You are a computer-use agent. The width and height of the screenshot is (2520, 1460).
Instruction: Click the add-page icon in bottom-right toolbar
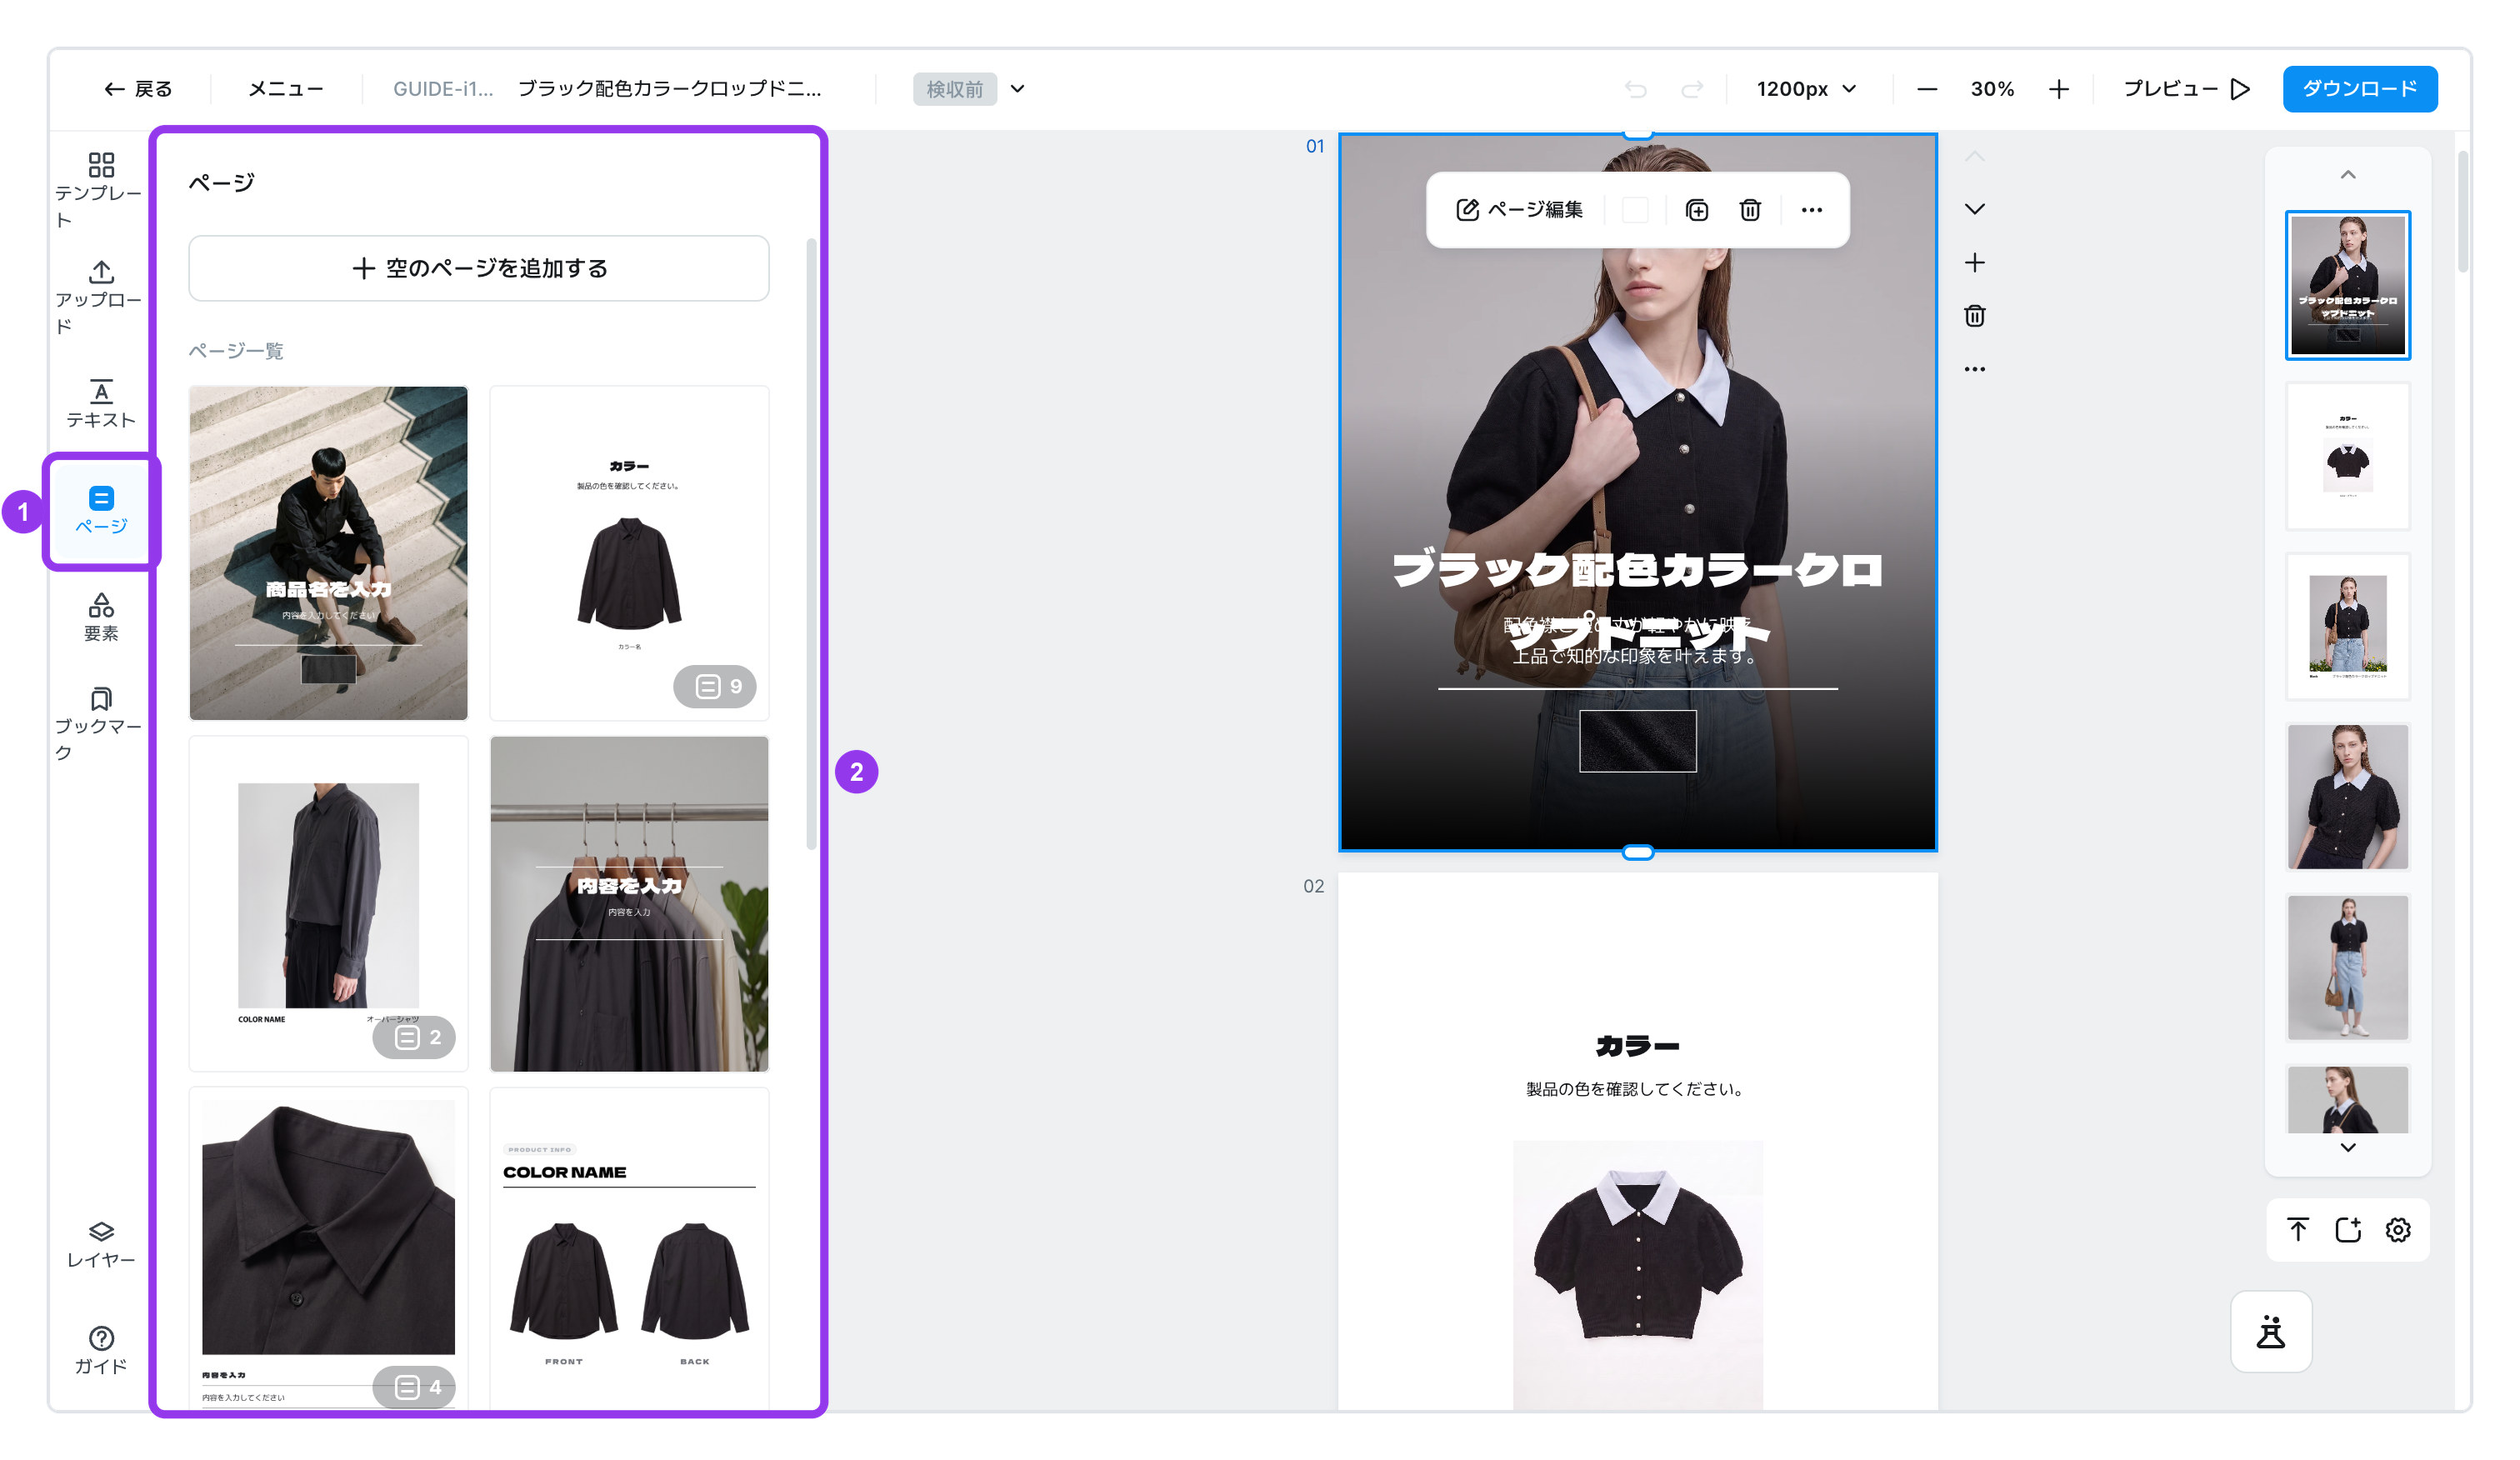2348,1229
